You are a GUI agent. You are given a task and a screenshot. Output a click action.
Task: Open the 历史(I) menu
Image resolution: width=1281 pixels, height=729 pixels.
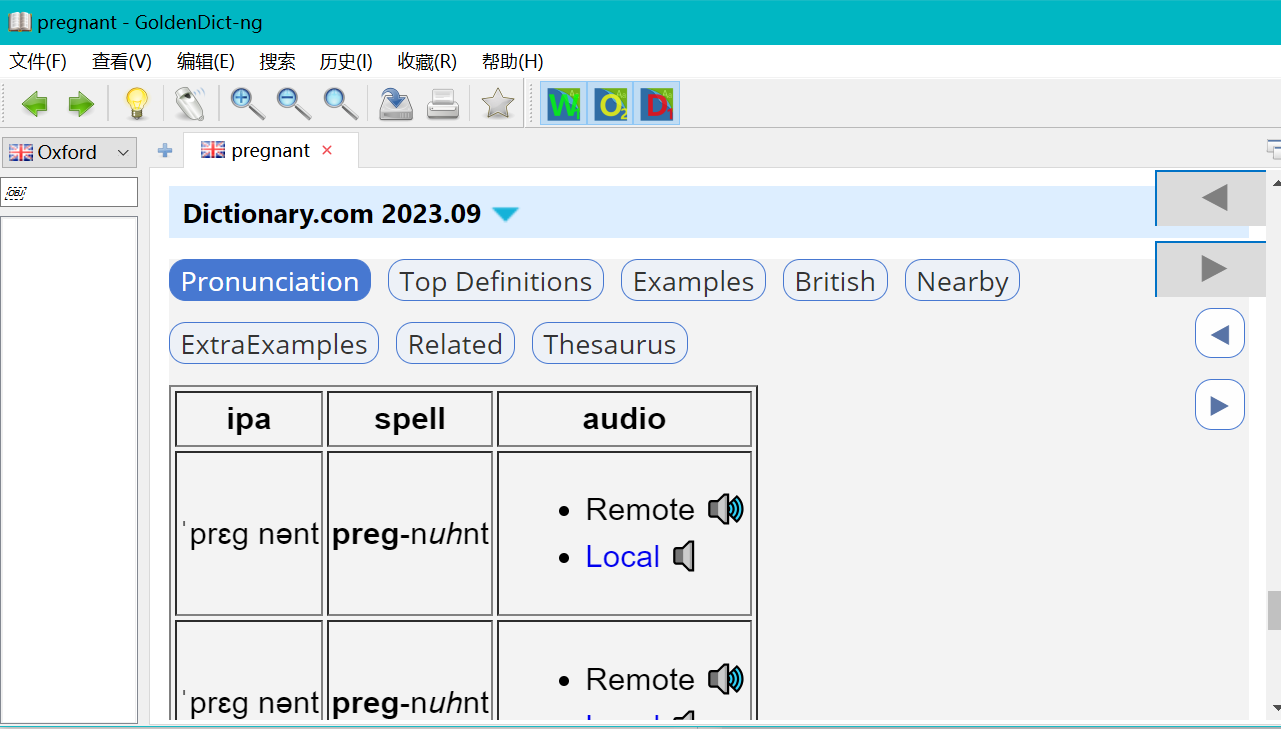[346, 62]
